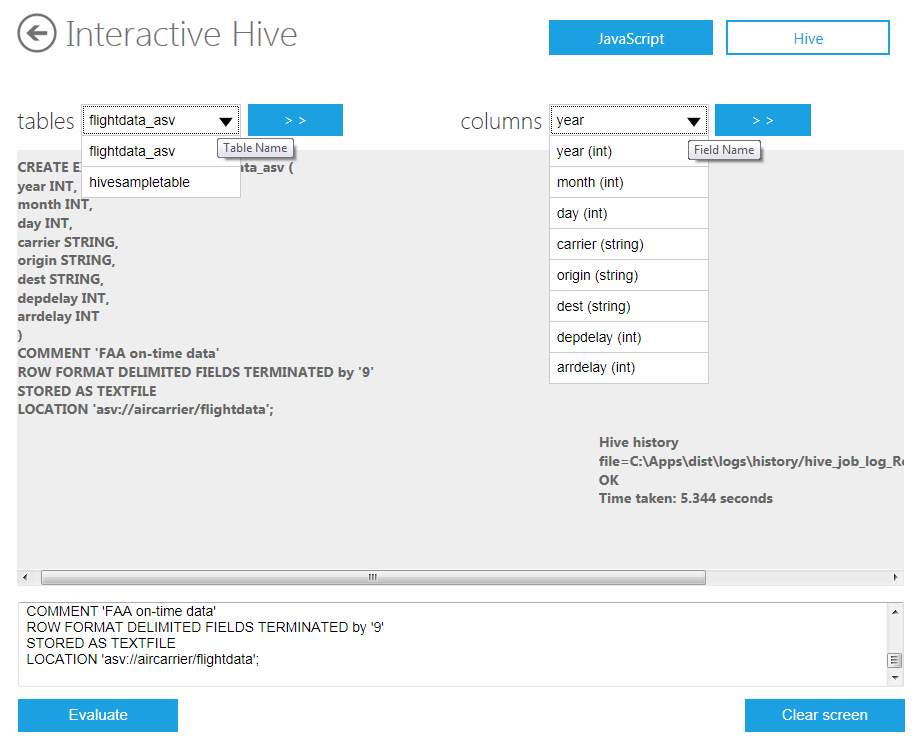Insert table name with tables >> button

point(295,120)
